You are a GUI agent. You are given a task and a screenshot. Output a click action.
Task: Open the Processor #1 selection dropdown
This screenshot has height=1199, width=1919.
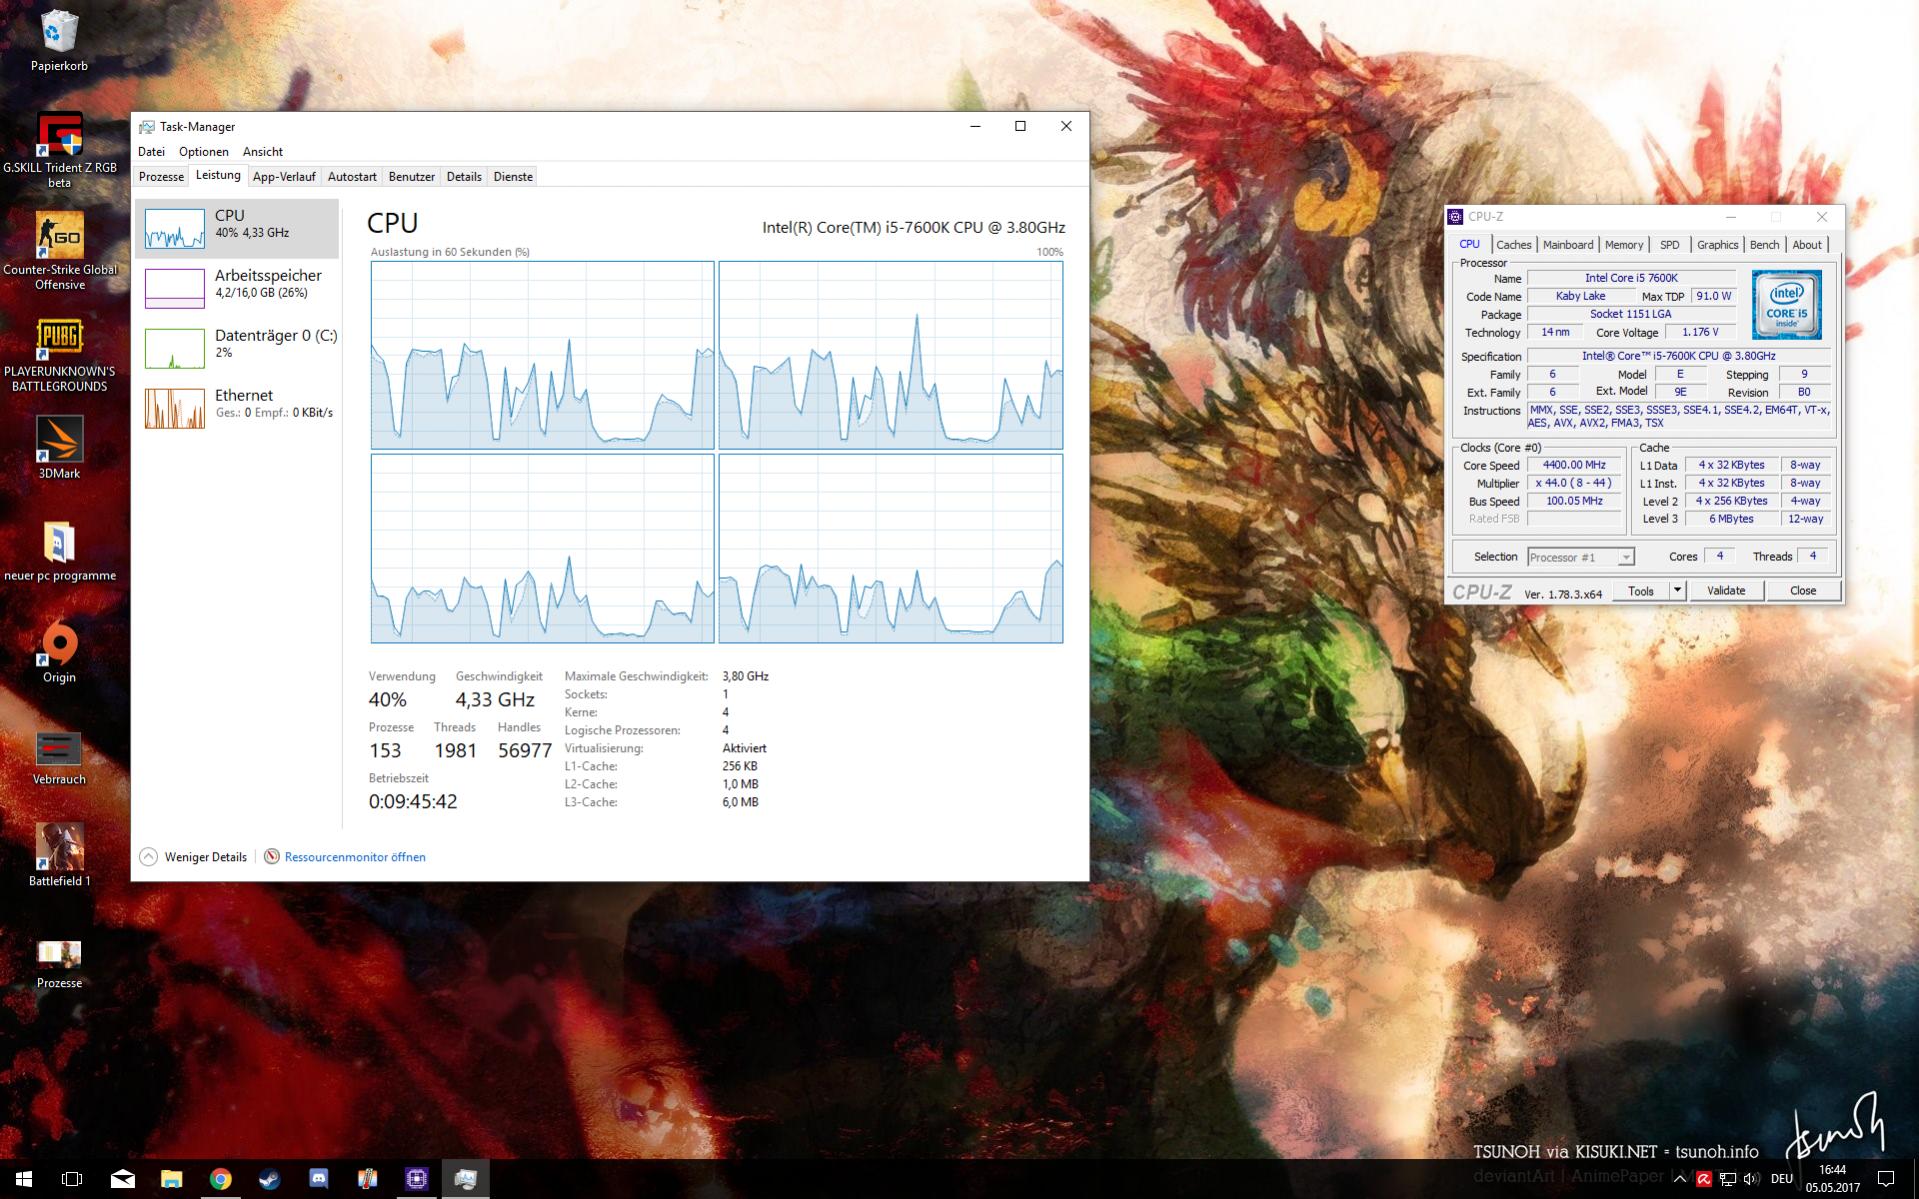coord(1580,557)
